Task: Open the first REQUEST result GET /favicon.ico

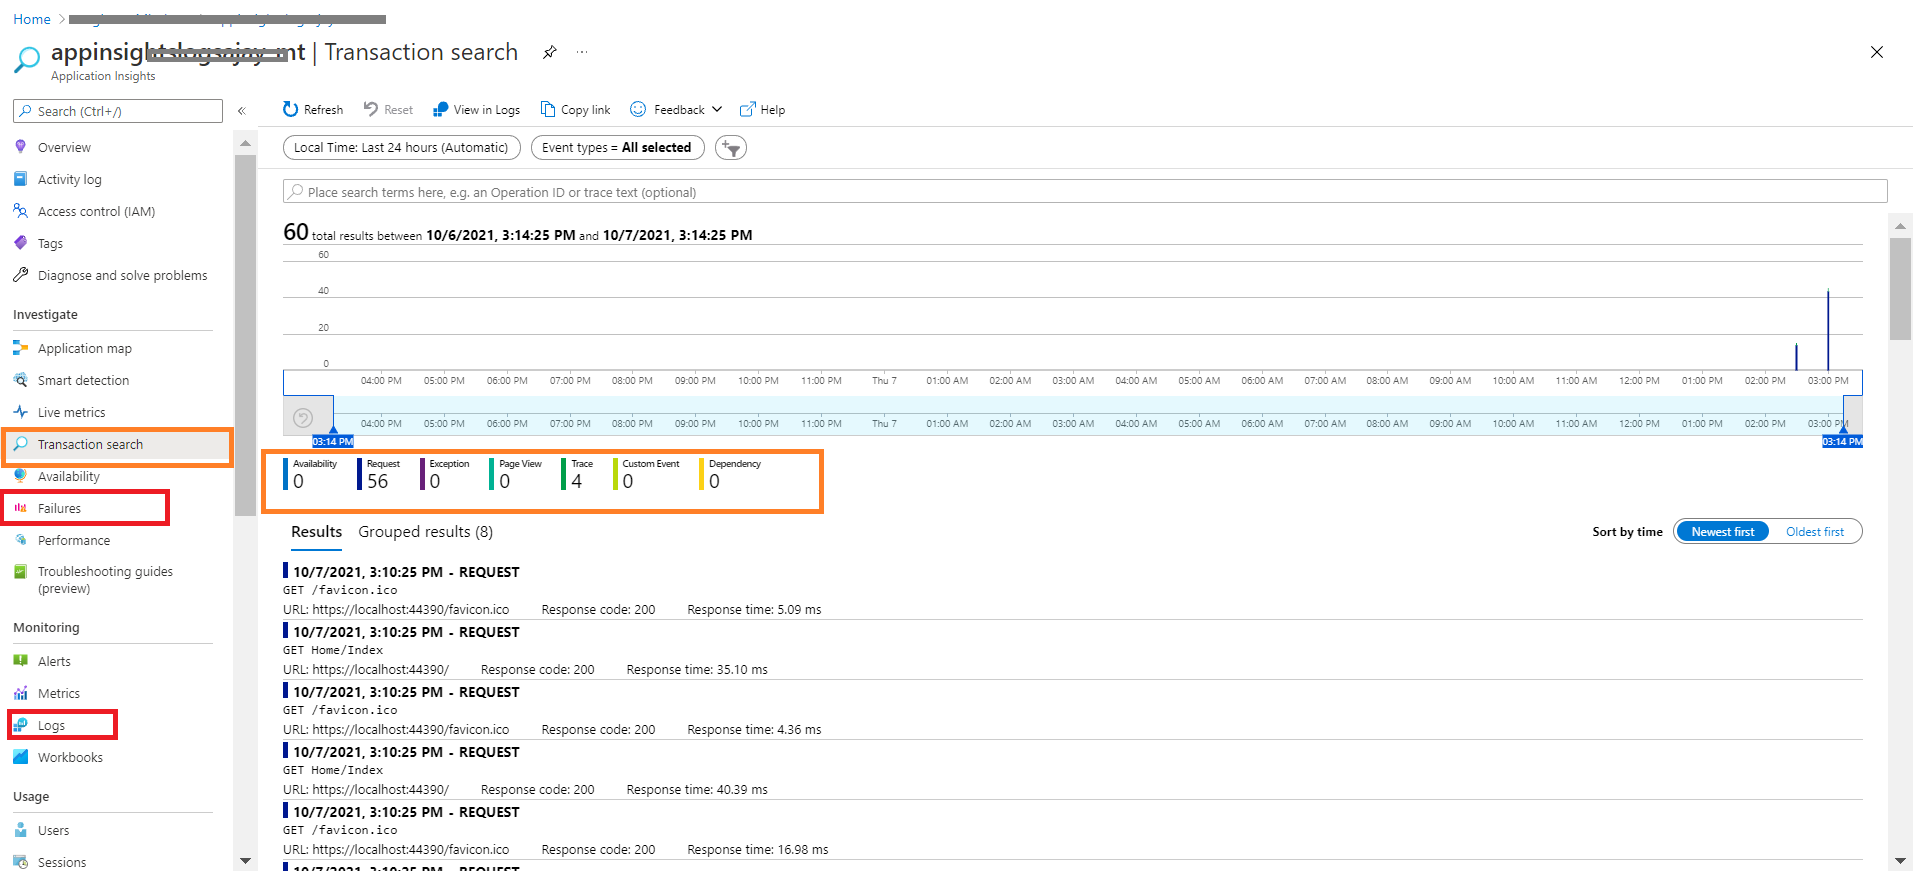Action: (x=1072, y=590)
